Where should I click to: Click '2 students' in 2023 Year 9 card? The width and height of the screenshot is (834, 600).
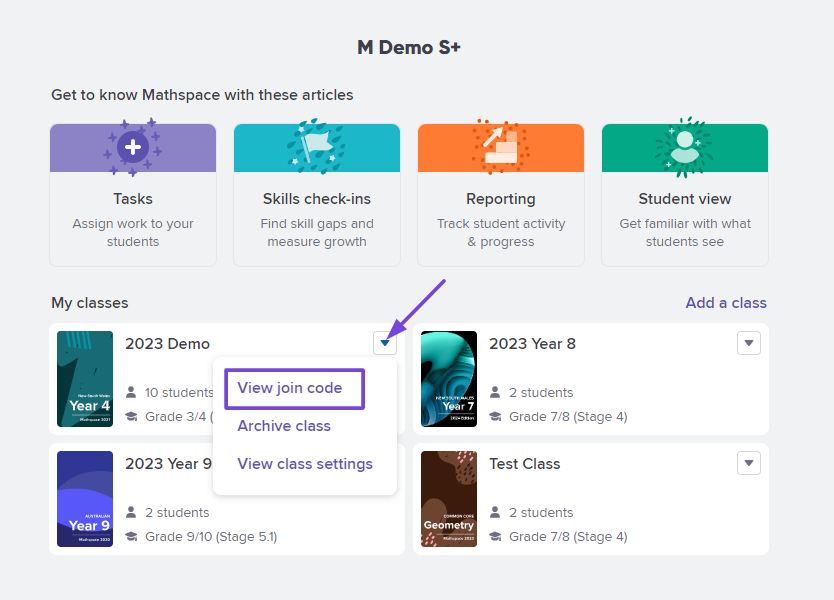click(177, 512)
